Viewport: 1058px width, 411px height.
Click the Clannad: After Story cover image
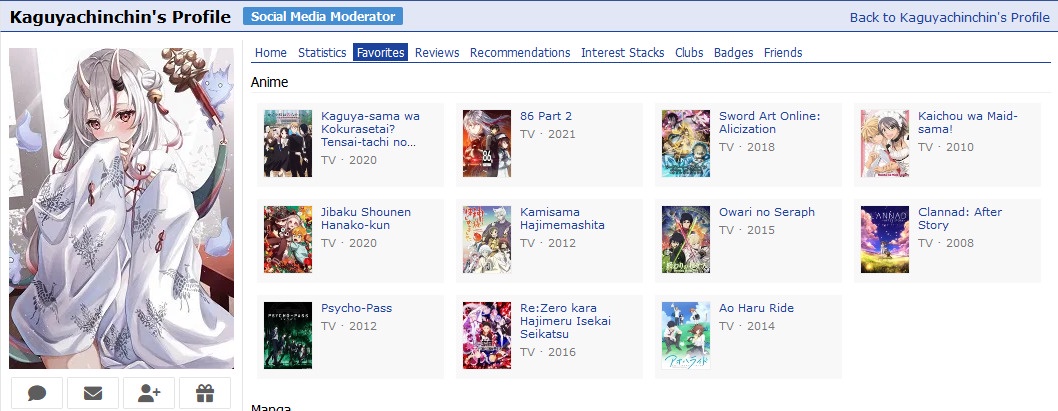click(885, 240)
